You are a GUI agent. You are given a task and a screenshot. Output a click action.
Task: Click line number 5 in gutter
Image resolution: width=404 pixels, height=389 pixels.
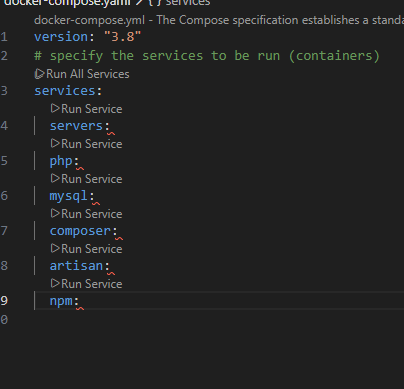coord(4,161)
